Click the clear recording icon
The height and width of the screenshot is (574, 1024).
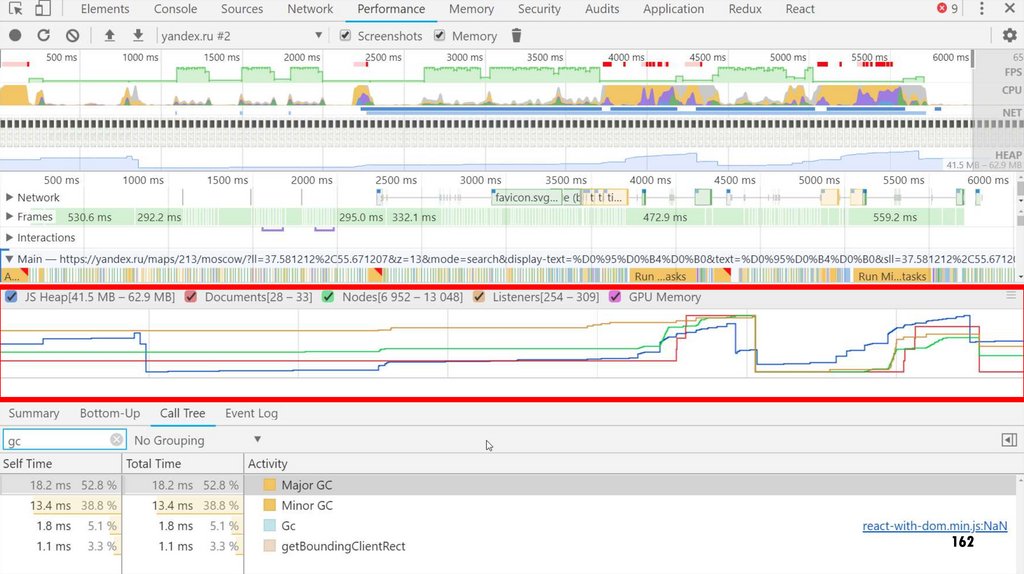point(72,35)
